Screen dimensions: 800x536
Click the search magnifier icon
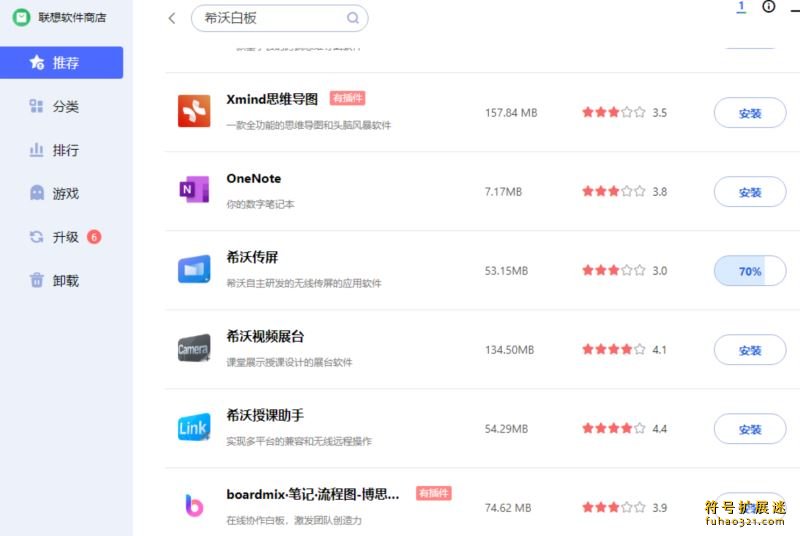click(353, 18)
